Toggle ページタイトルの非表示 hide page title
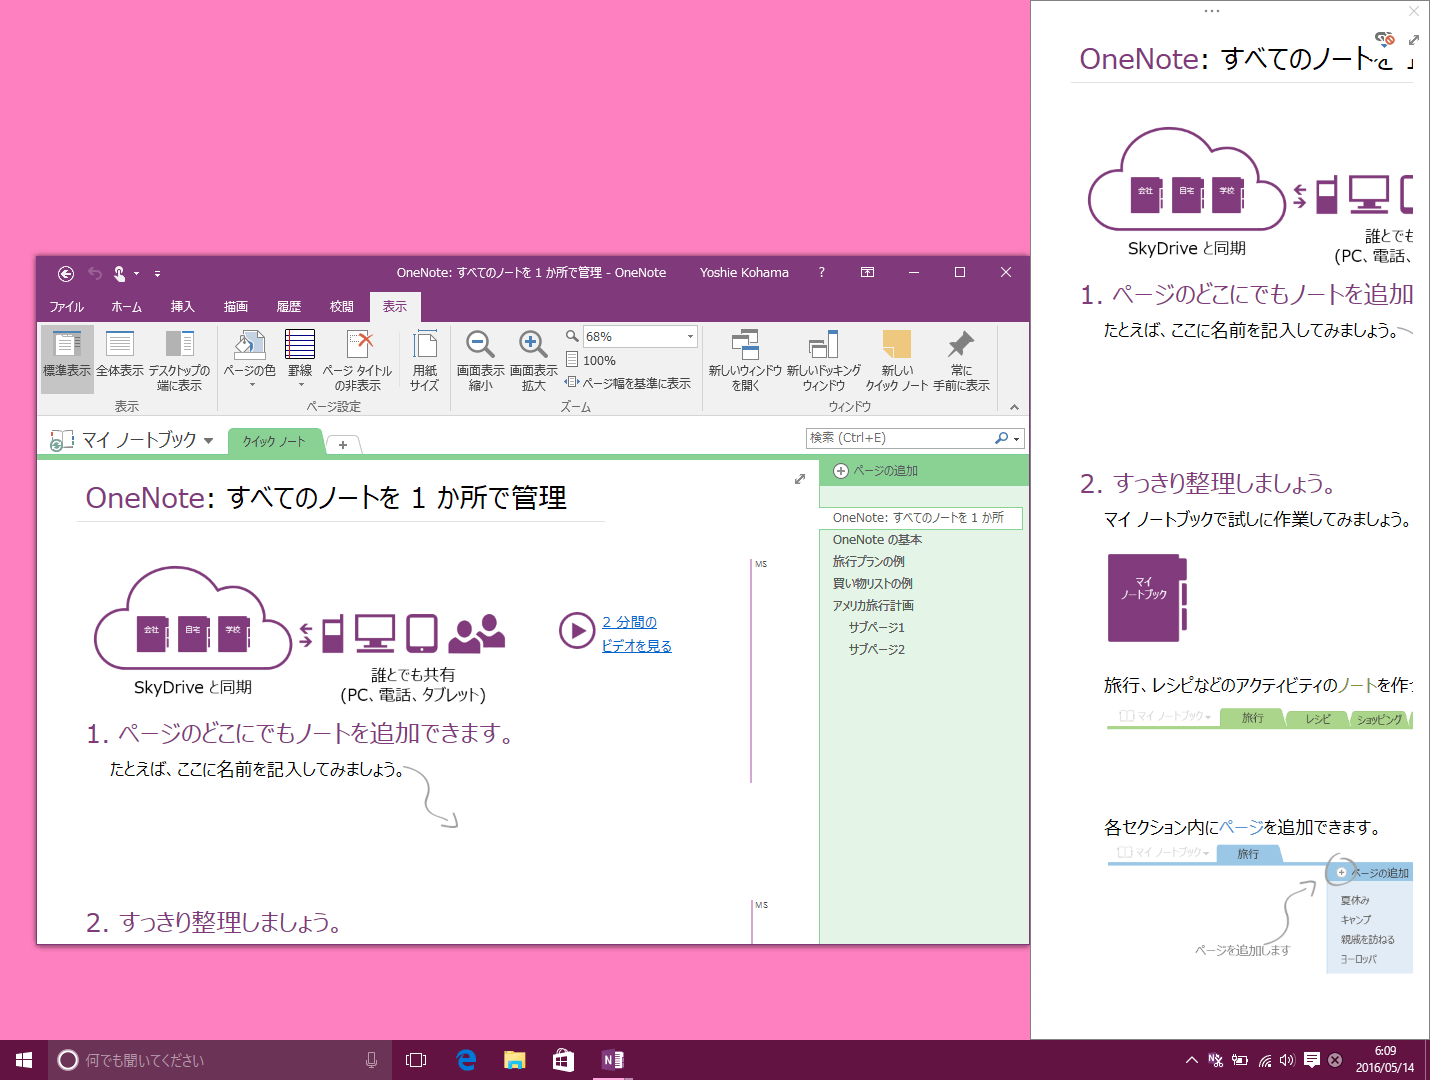Viewport: 1430px width, 1080px height. (357, 359)
